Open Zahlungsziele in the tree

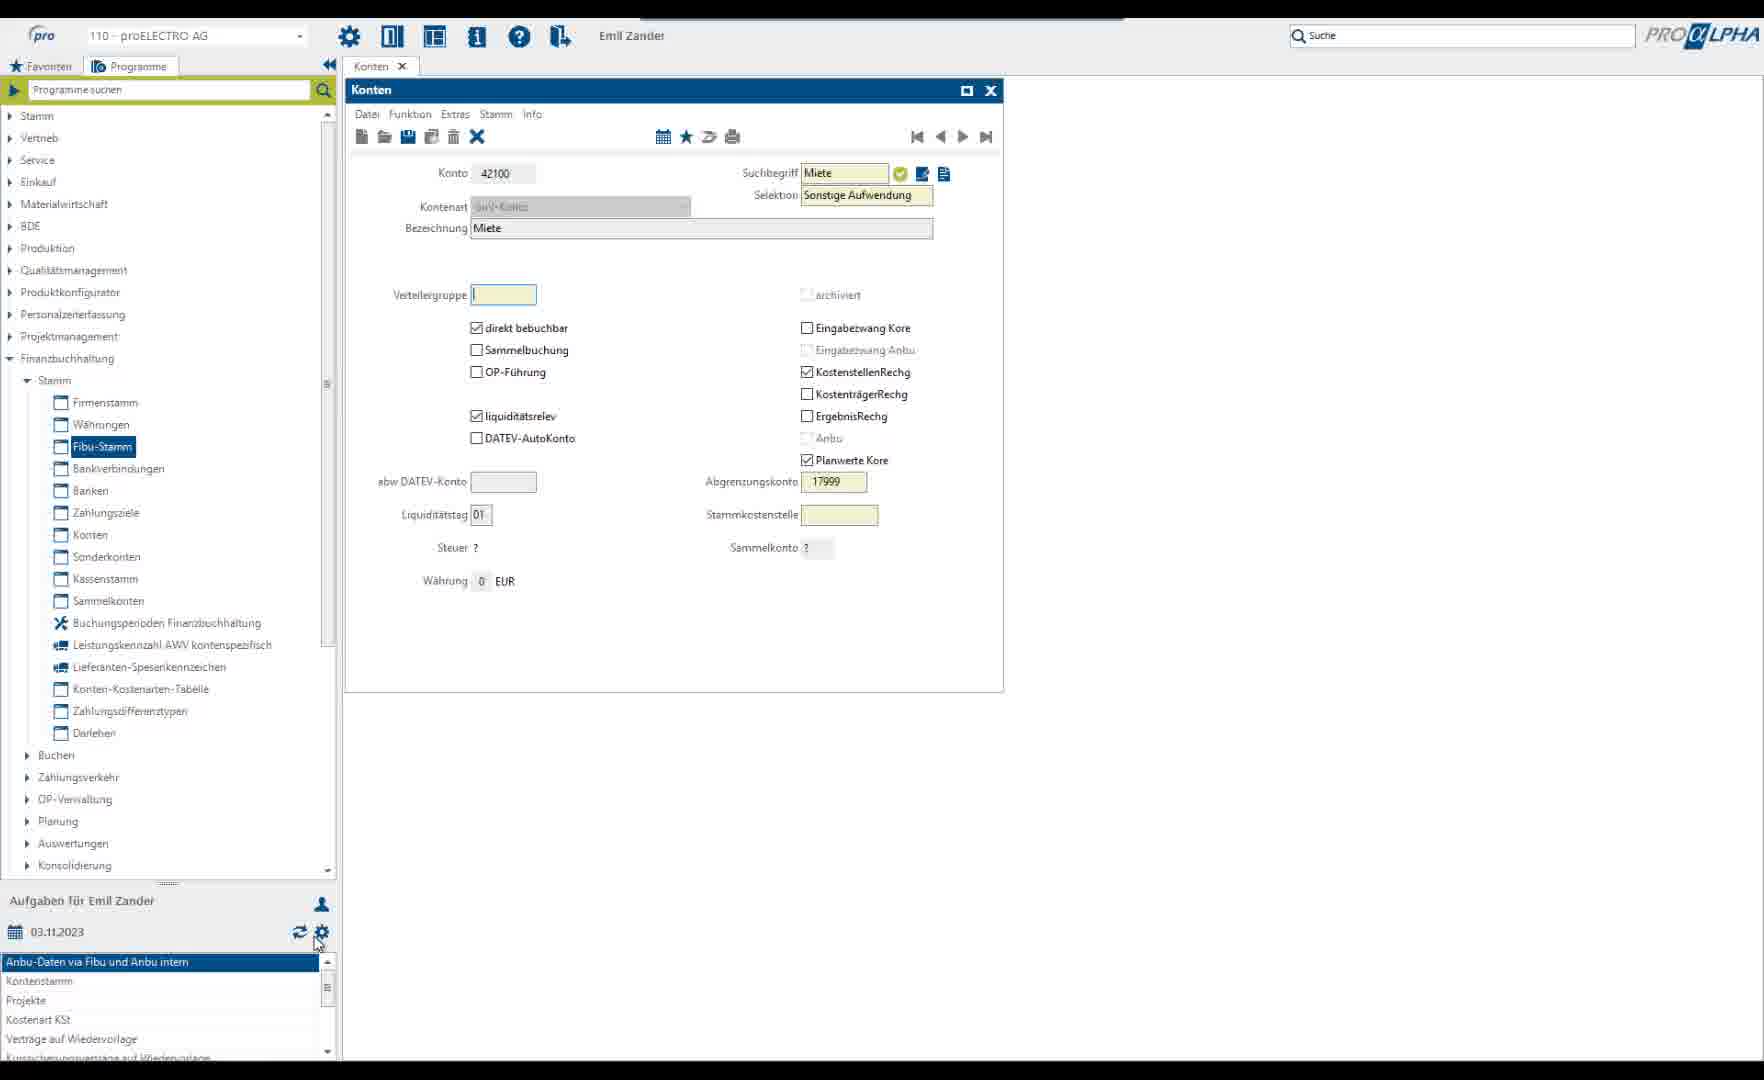[106, 513]
